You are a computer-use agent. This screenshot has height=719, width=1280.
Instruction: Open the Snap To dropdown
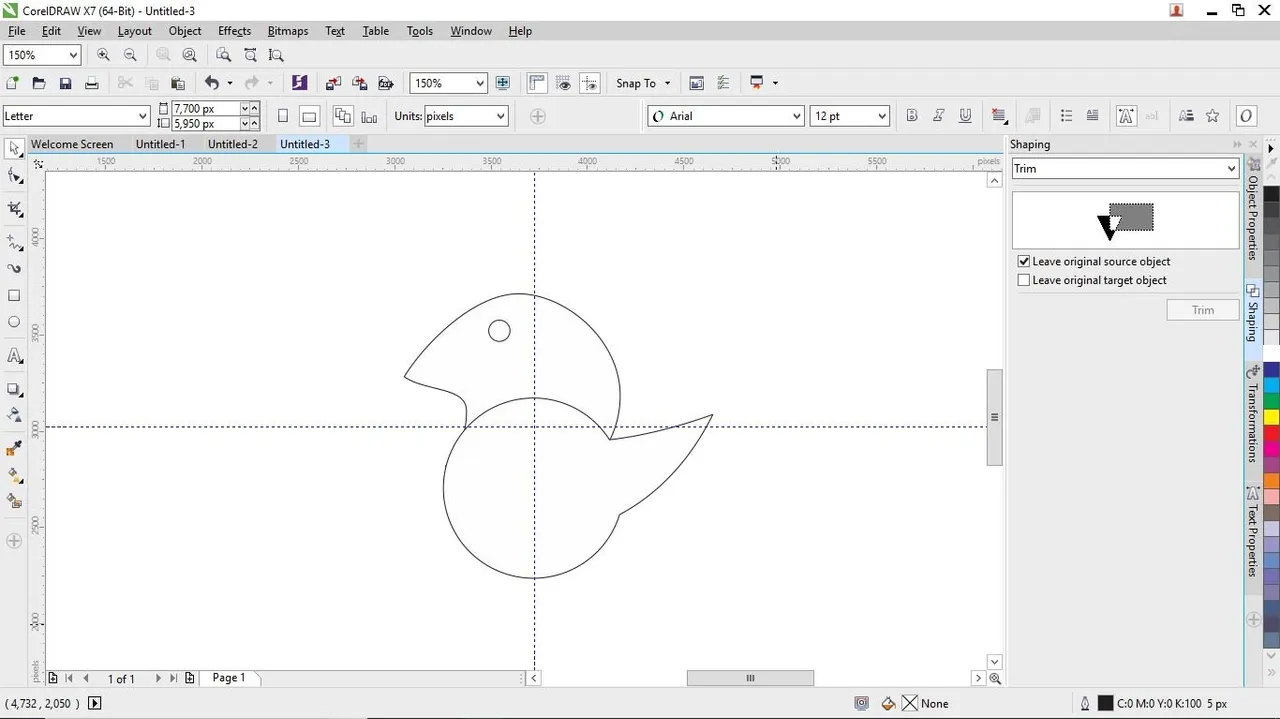[643, 83]
